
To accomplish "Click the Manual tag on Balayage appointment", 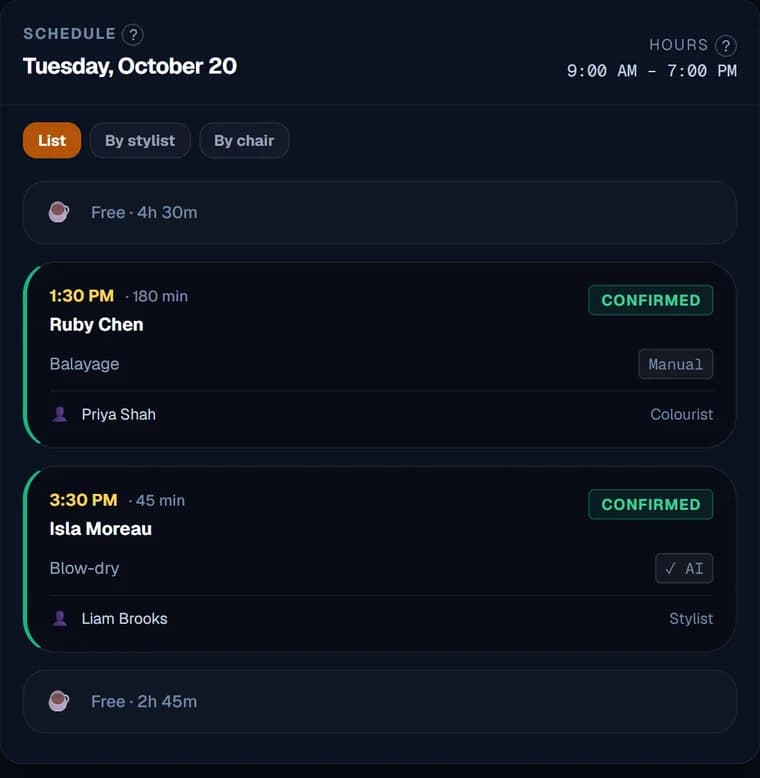I will tap(676, 364).
